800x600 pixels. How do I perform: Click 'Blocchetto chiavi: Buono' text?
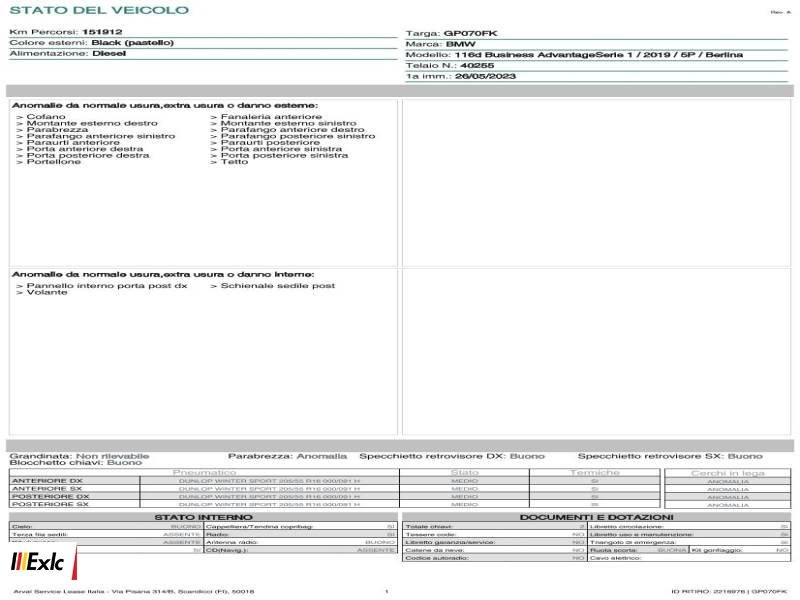76,463
